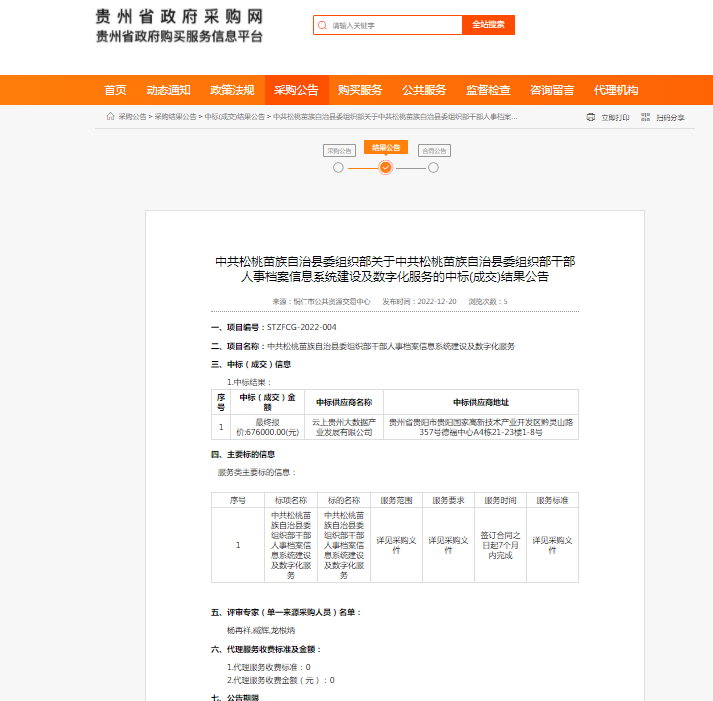The width and height of the screenshot is (713, 701).
Task: Click the 结果公告 step tab
Action: (386, 148)
